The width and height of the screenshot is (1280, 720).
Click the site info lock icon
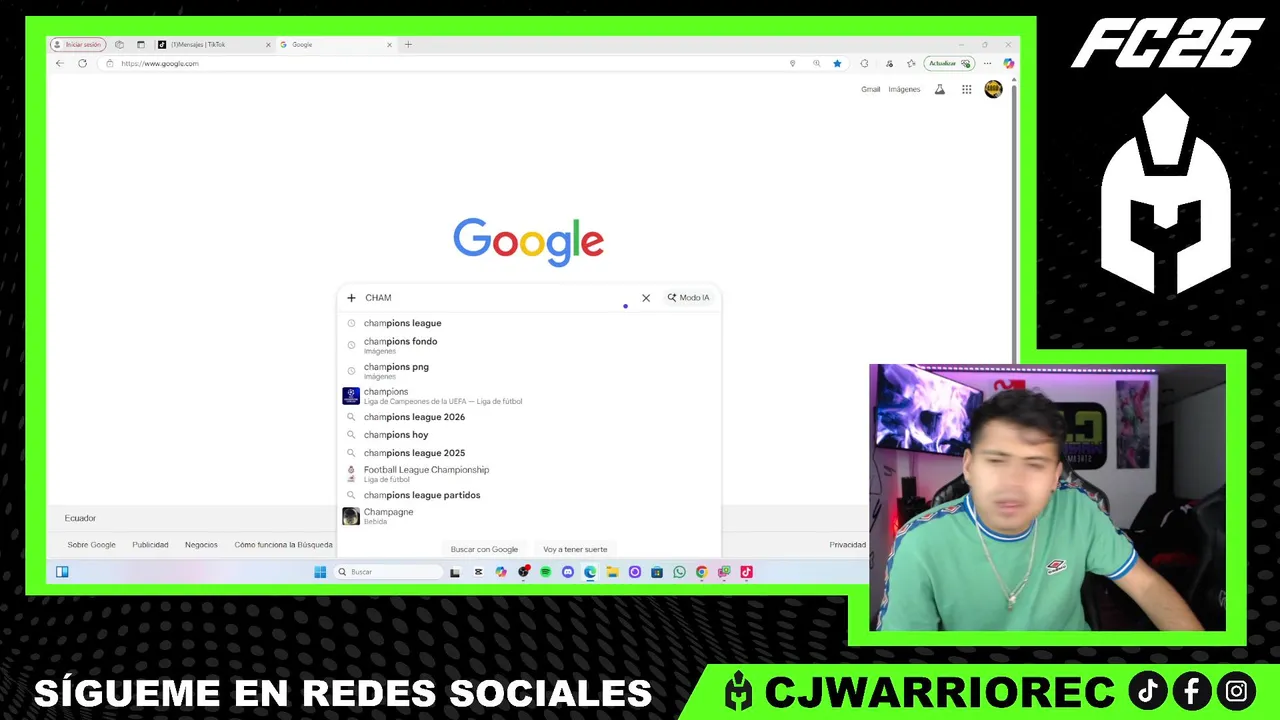tap(110, 63)
